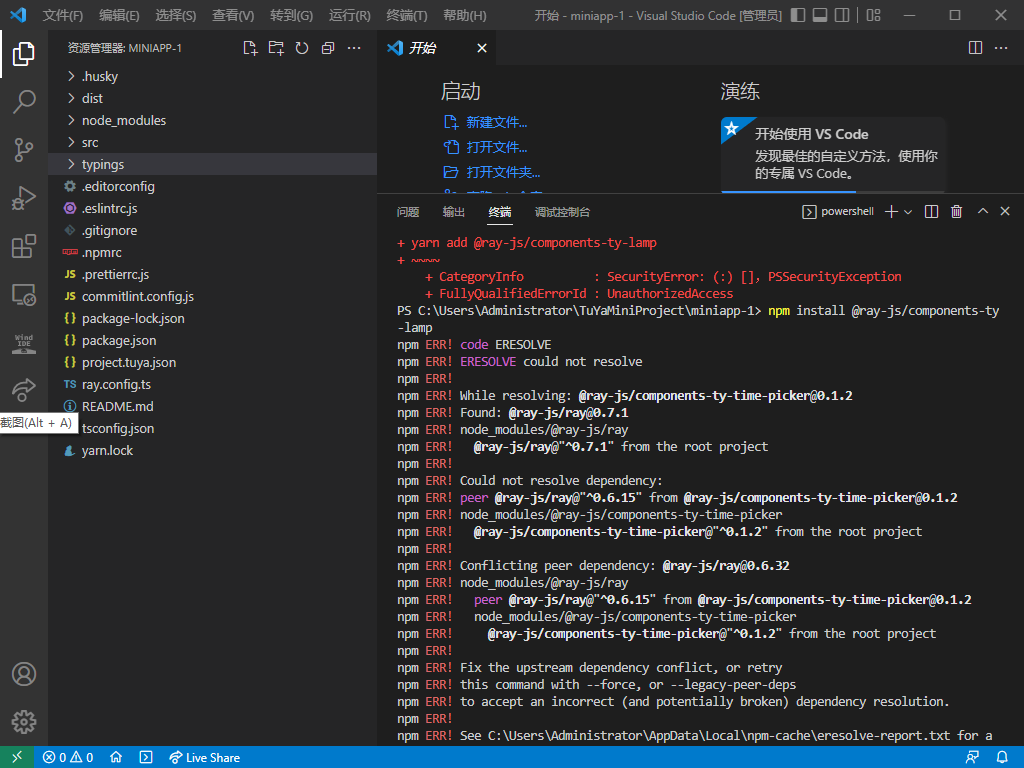This screenshot has height=768, width=1024.
Task: Open the Explorer view in activity bar
Action: click(24, 54)
